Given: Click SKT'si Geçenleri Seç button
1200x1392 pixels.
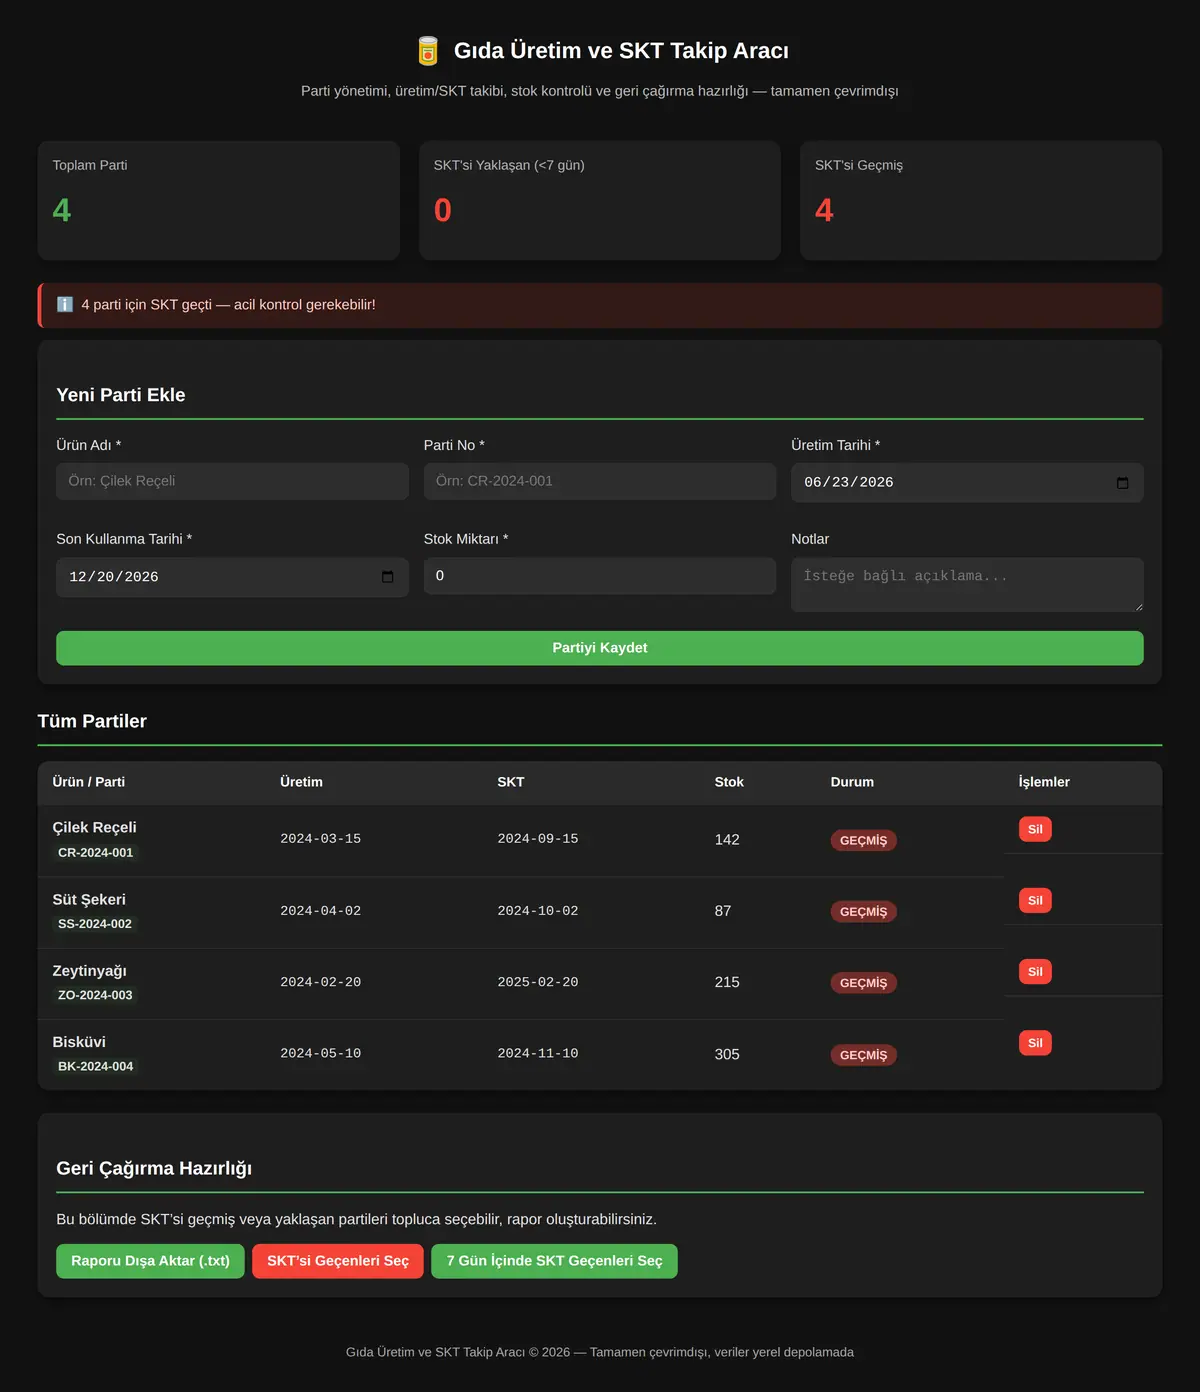Looking at the screenshot, I should [x=338, y=1261].
